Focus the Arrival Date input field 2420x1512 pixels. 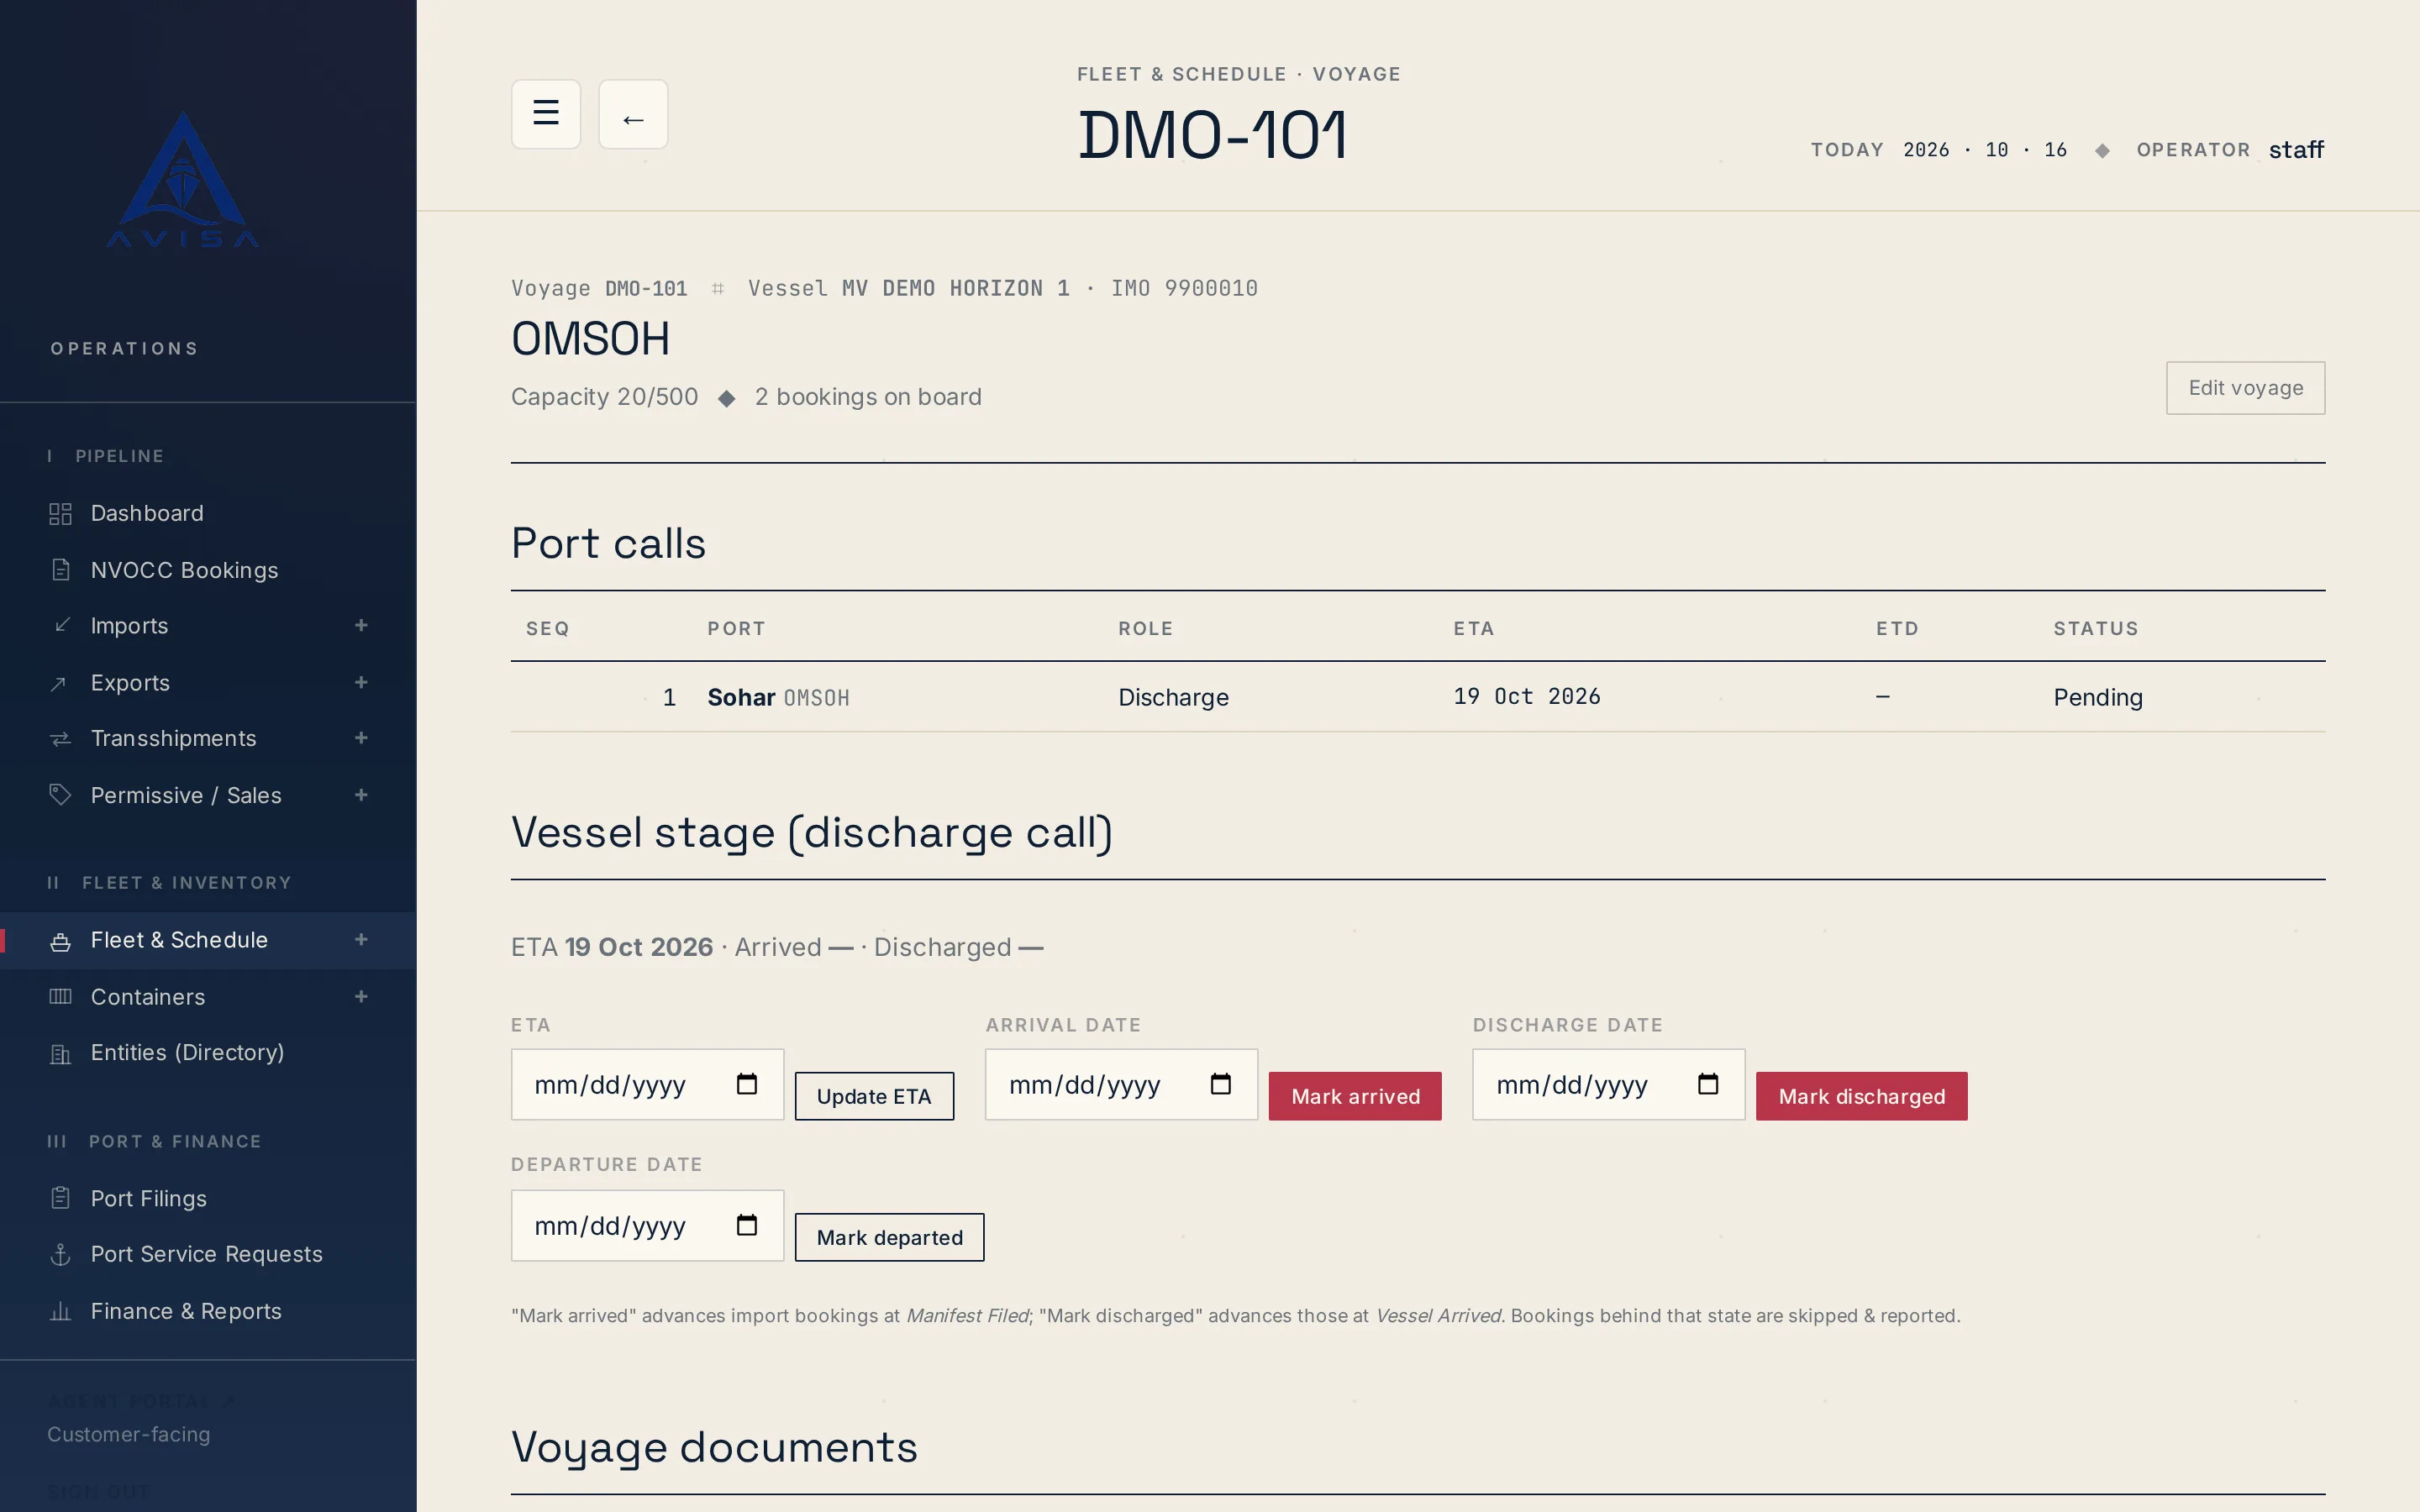click(1121, 1084)
